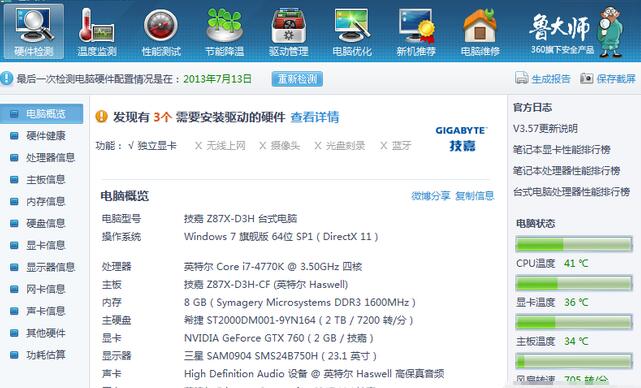This screenshot has width=641, height=388.
Task: Click the 显卡温度 36 ℃ reading
Action: click(x=552, y=303)
